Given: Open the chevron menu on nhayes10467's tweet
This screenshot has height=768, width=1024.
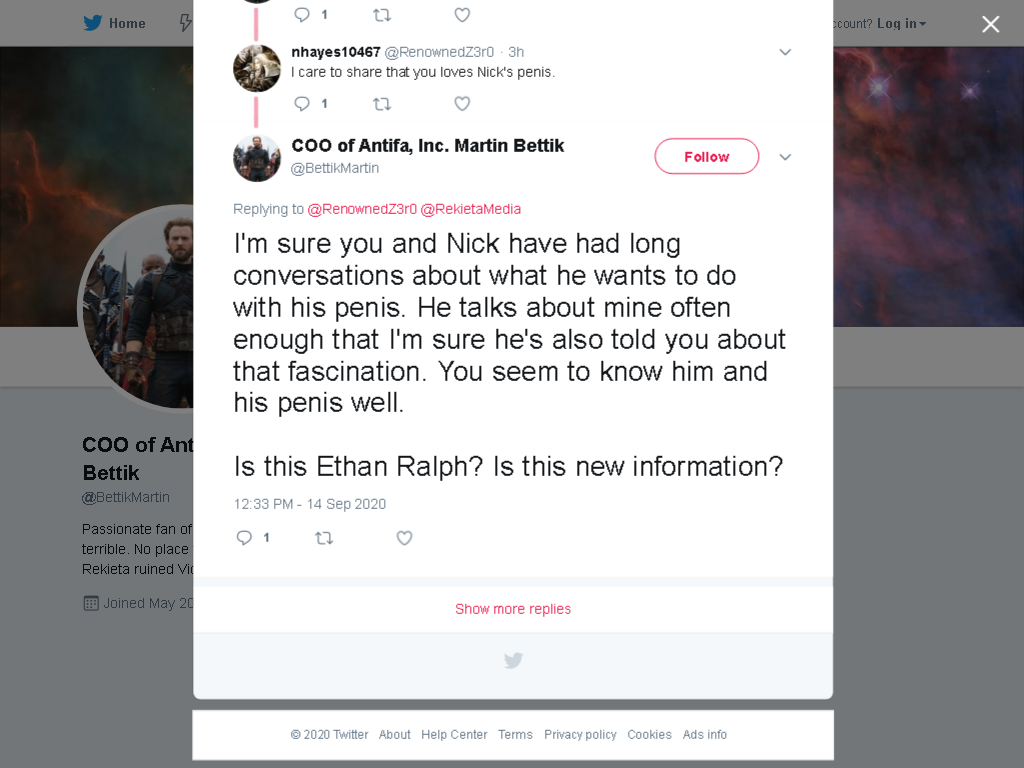Looking at the screenshot, I should 785,52.
